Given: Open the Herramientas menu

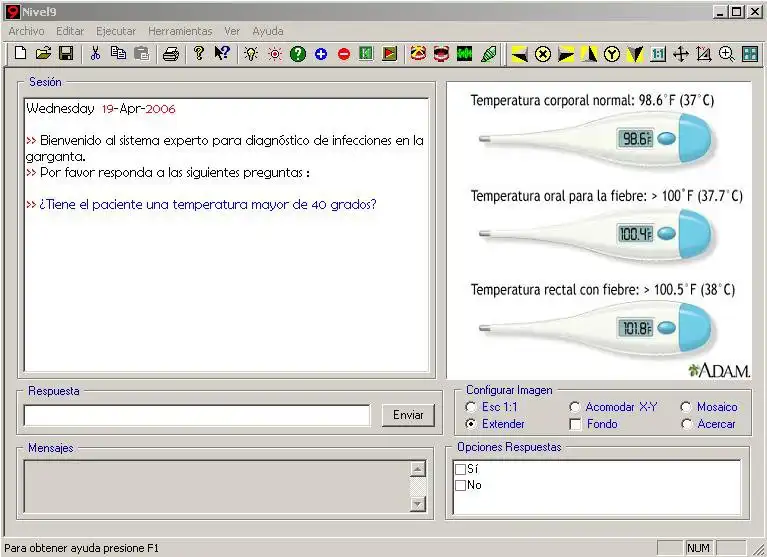Looking at the screenshot, I should tap(180, 31).
